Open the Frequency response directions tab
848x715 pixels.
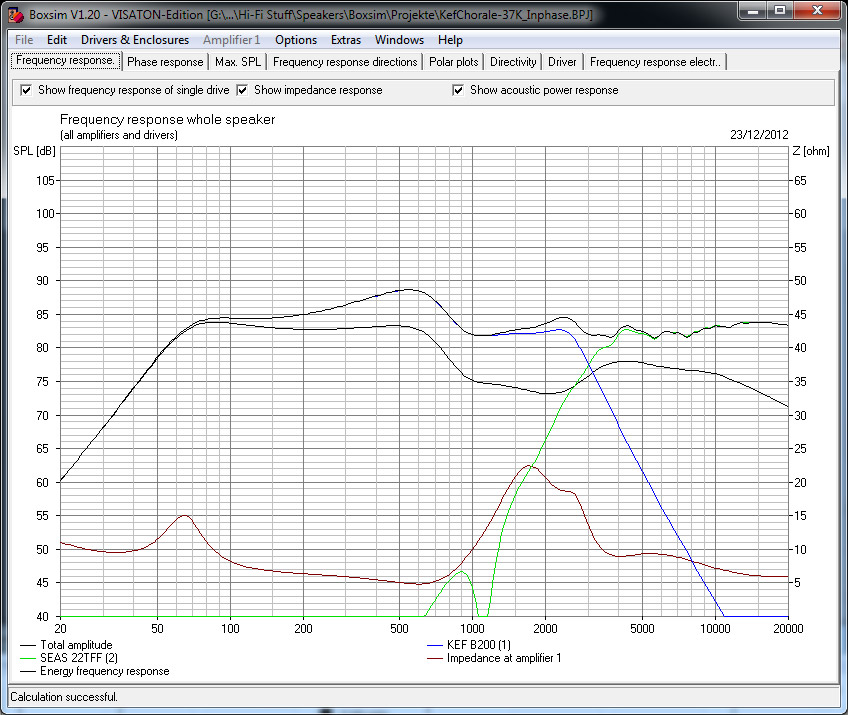(345, 62)
